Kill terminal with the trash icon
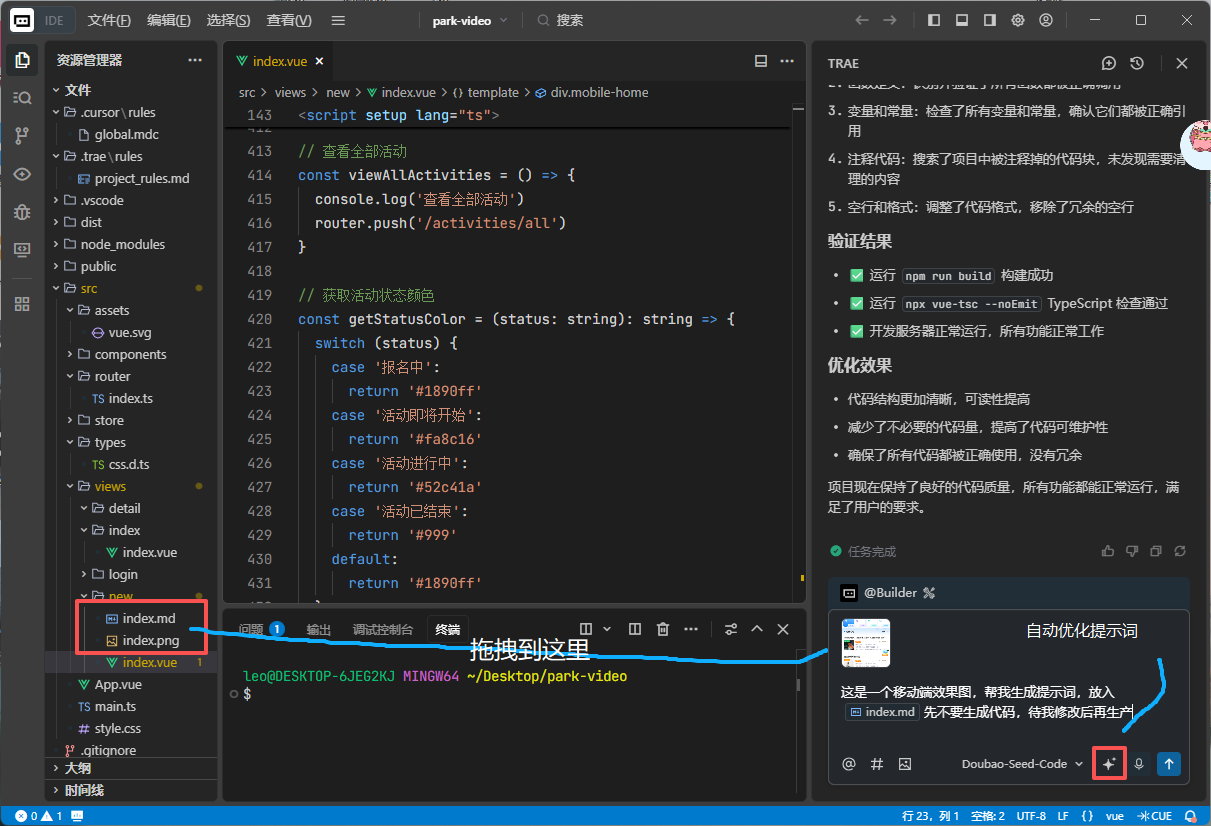This screenshot has height=826, width=1211. click(662, 629)
